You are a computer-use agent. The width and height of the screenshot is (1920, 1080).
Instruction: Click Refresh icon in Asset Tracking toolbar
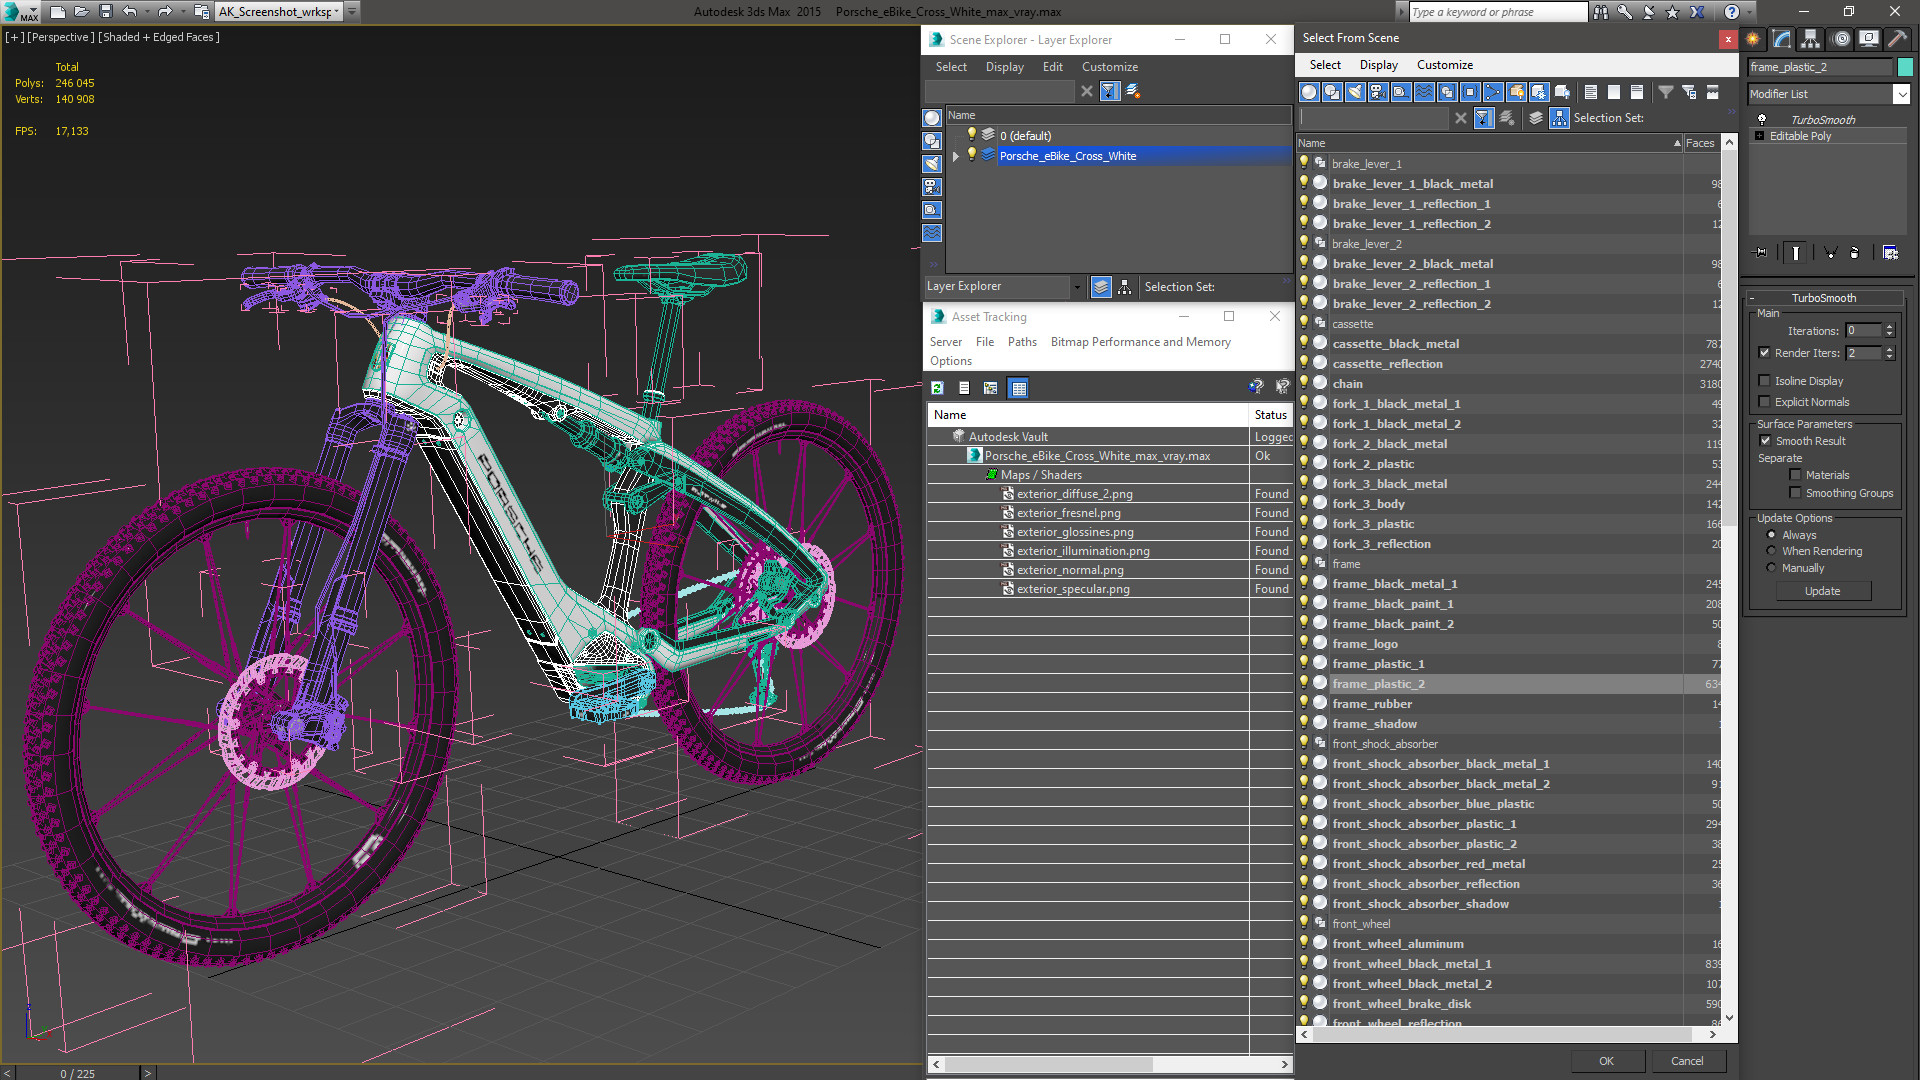pos(937,388)
